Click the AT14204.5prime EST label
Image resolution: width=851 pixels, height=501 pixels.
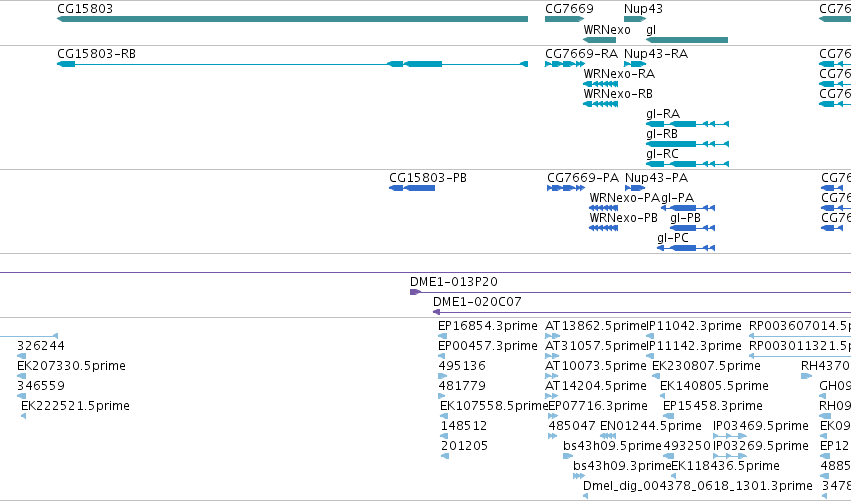pos(596,386)
